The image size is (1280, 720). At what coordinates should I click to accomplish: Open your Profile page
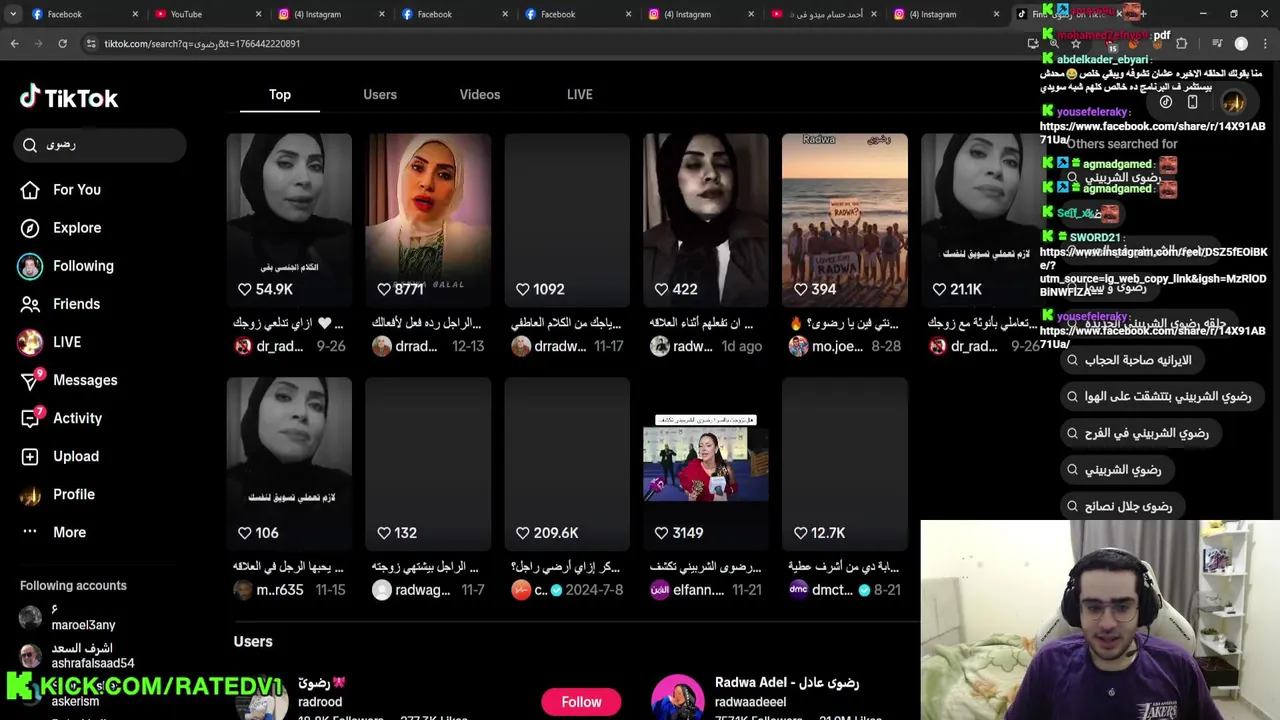tap(73, 494)
